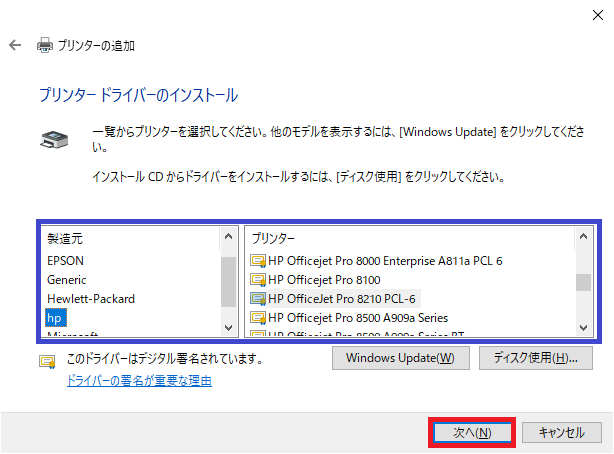Click the large printer image icon
The width and height of the screenshot is (614, 454).
click(x=54, y=140)
